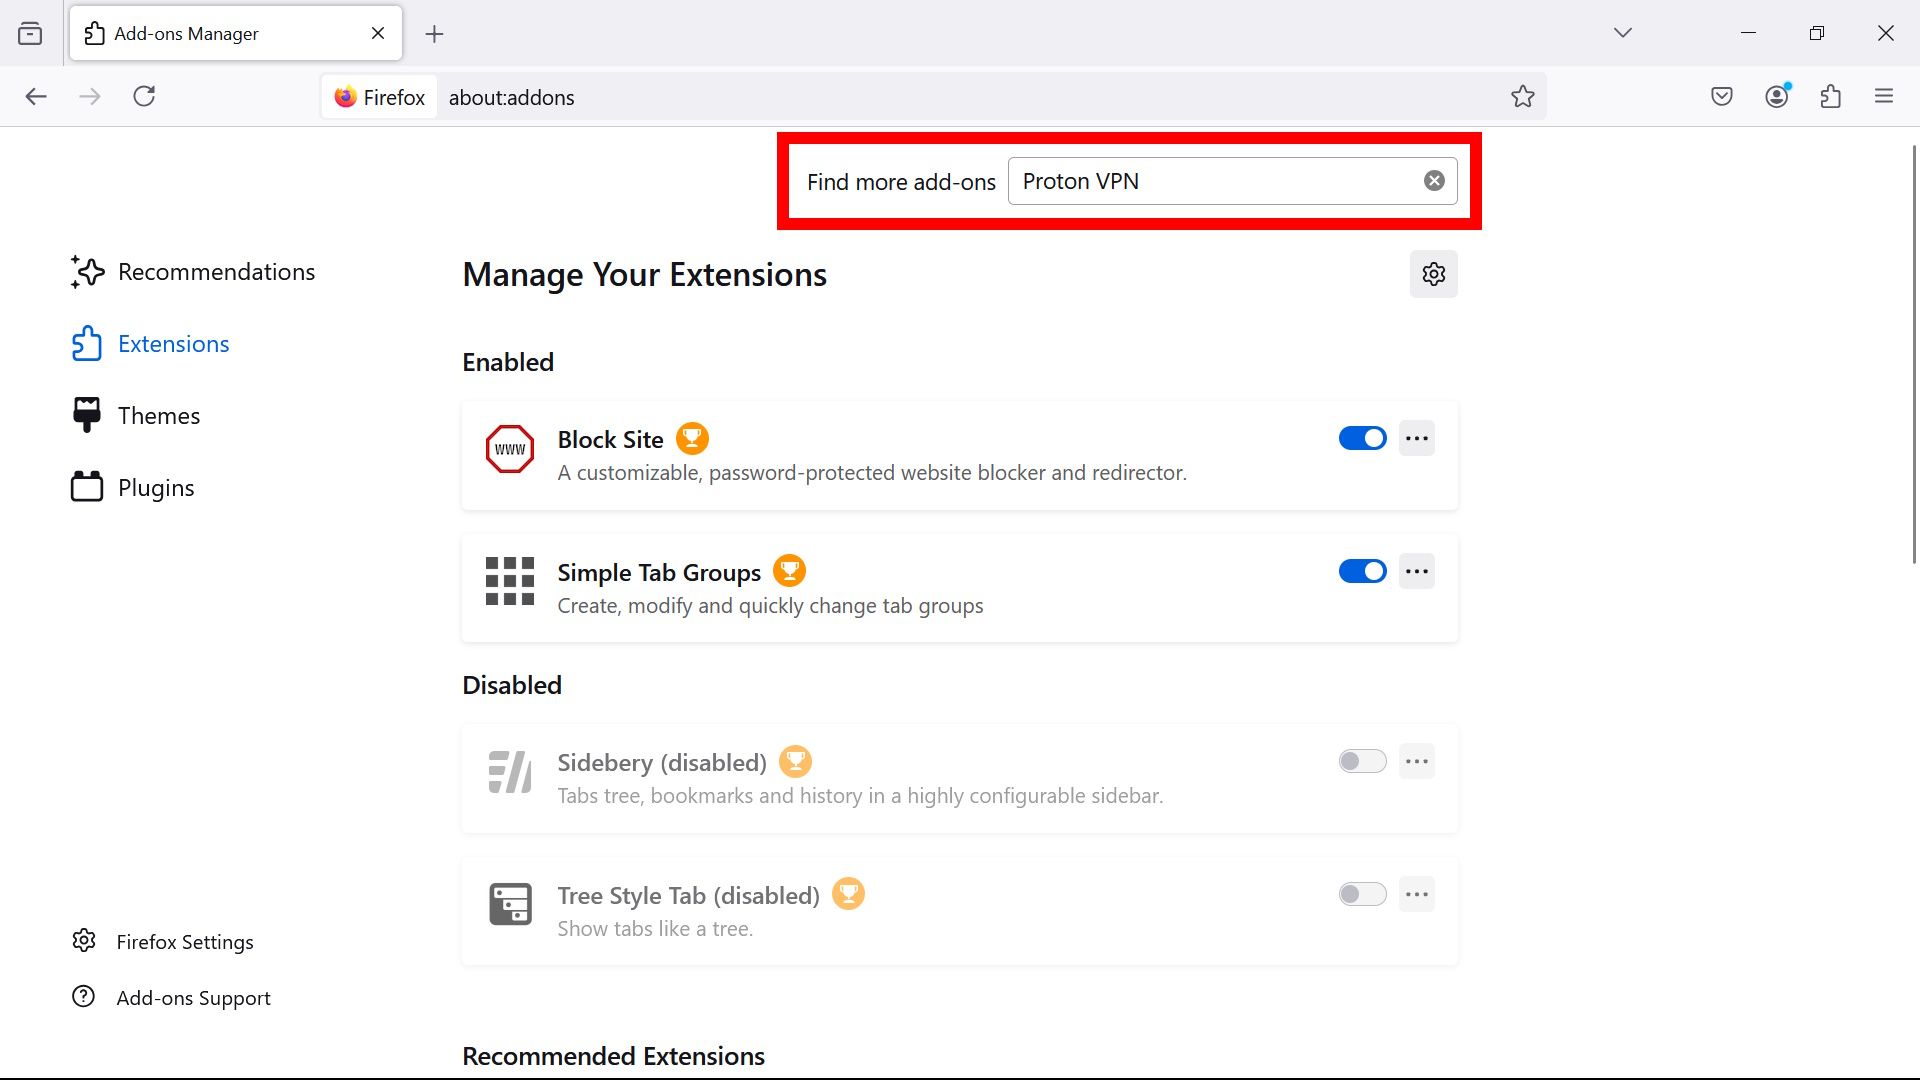
Task: Click the Disabled section heading
Action: point(512,685)
